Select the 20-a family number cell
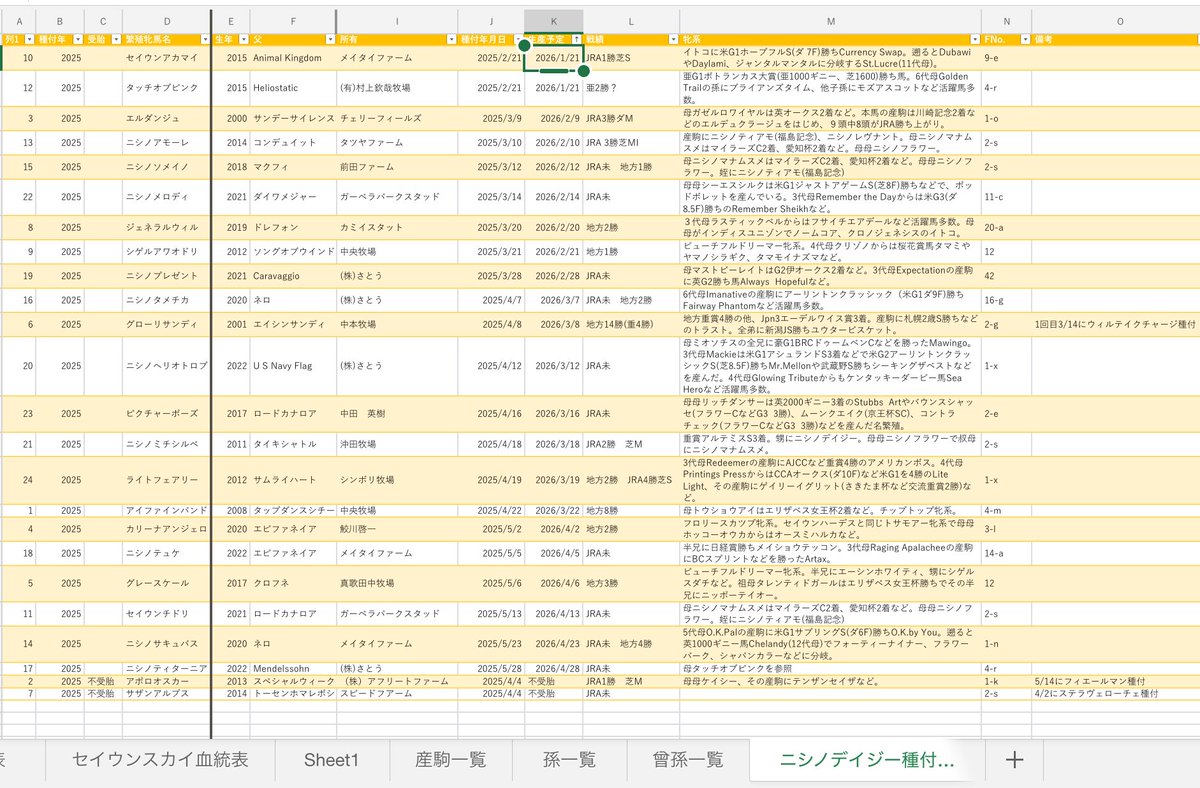 coord(1006,227)
